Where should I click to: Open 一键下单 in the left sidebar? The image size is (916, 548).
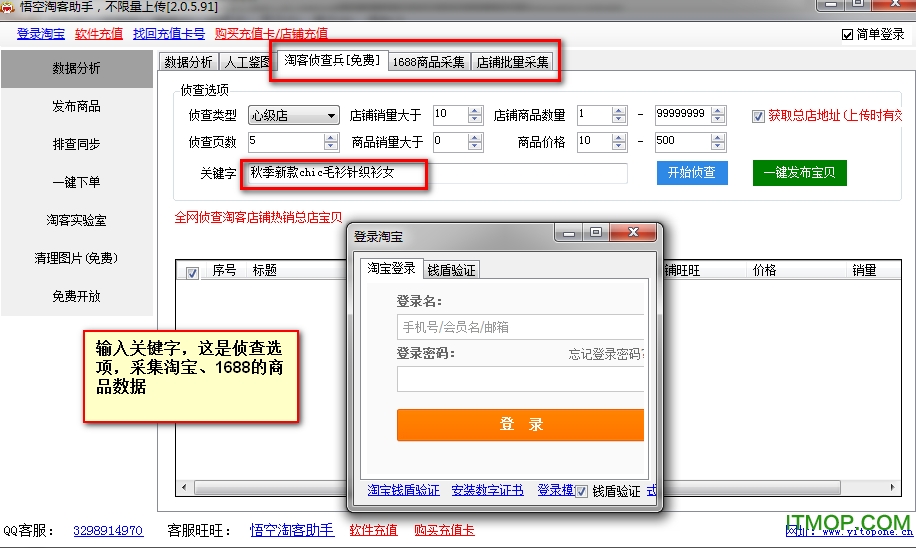(x=77, y=182)
